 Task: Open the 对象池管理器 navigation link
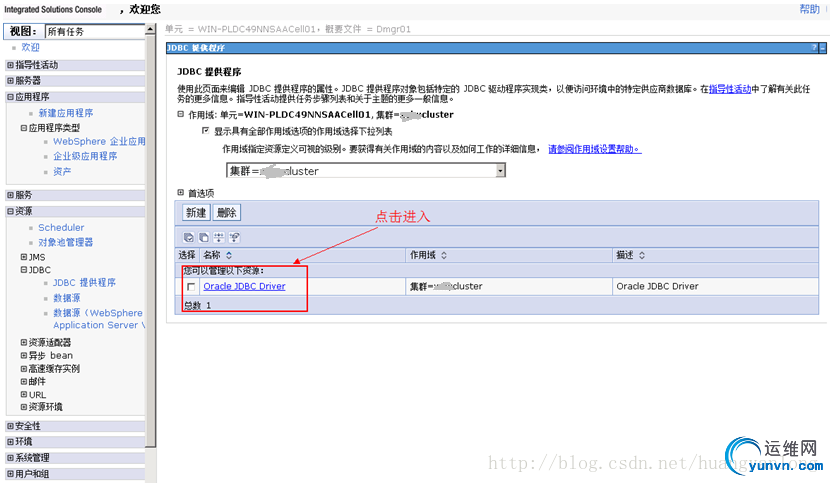tap(66, 242)
